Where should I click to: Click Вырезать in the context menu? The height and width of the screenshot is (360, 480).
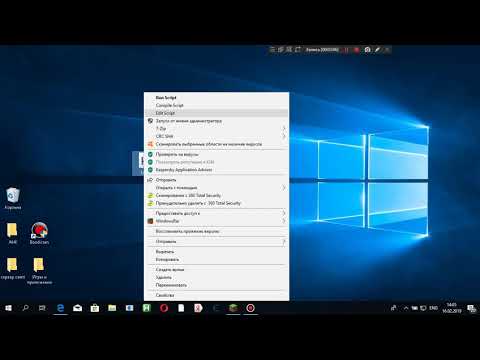coord(165,252)
